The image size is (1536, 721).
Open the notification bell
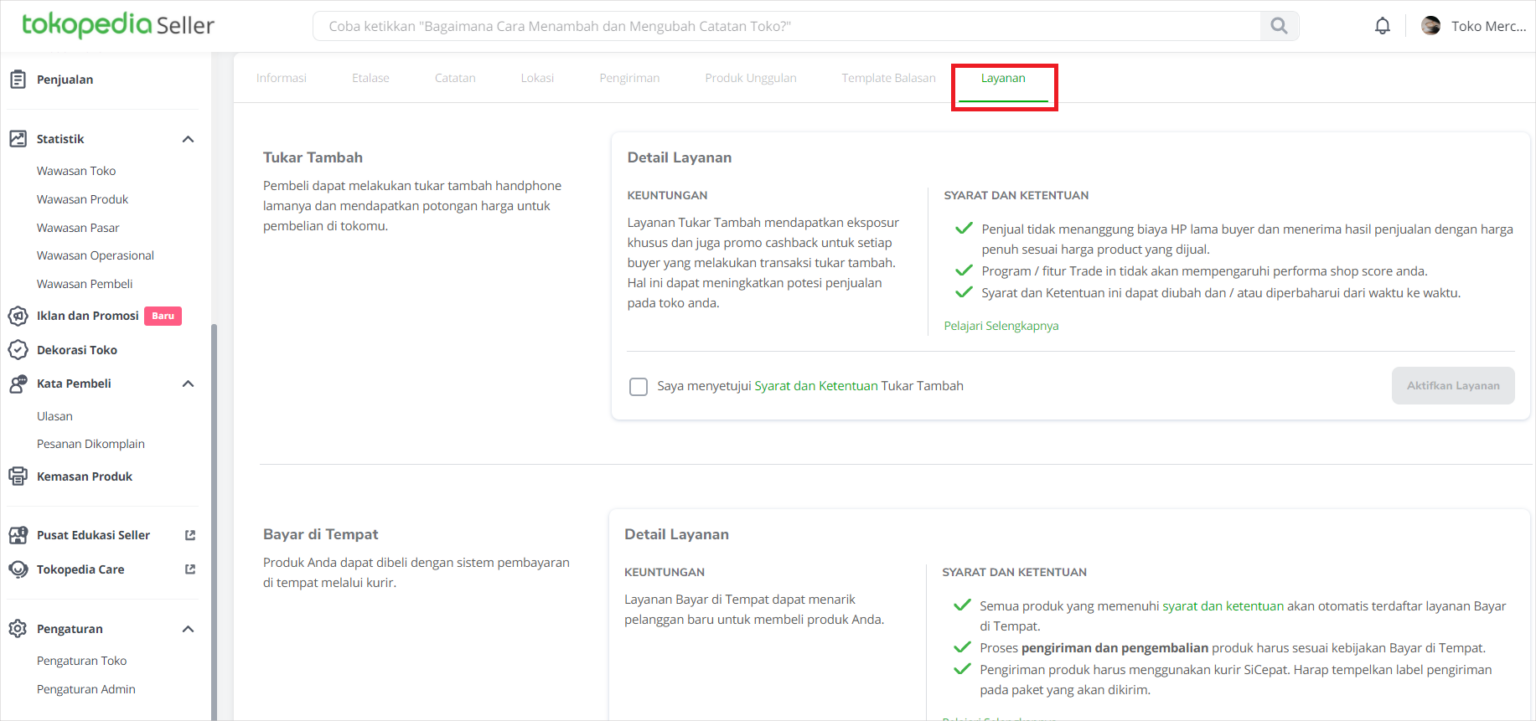[1382, 26]
